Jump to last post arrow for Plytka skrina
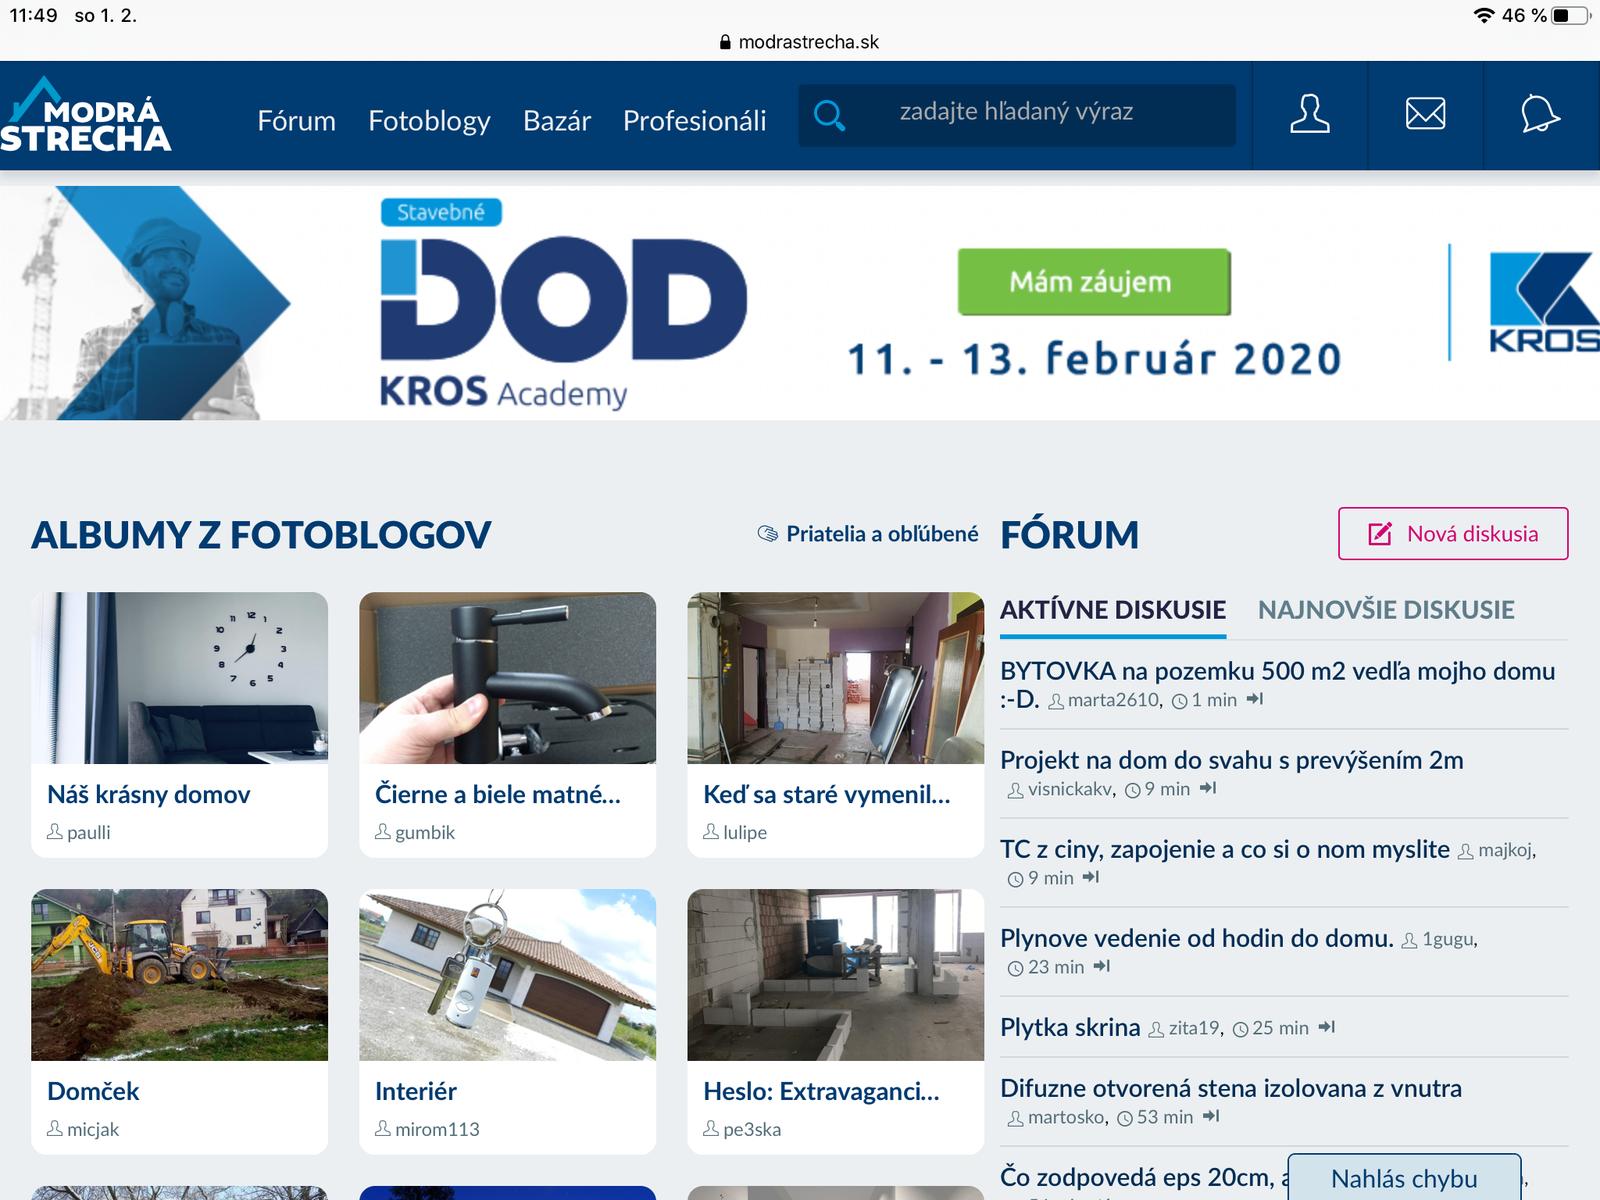Screen dimensions: 1600x1200 pyautogui.click(x=1327, y=1027)
